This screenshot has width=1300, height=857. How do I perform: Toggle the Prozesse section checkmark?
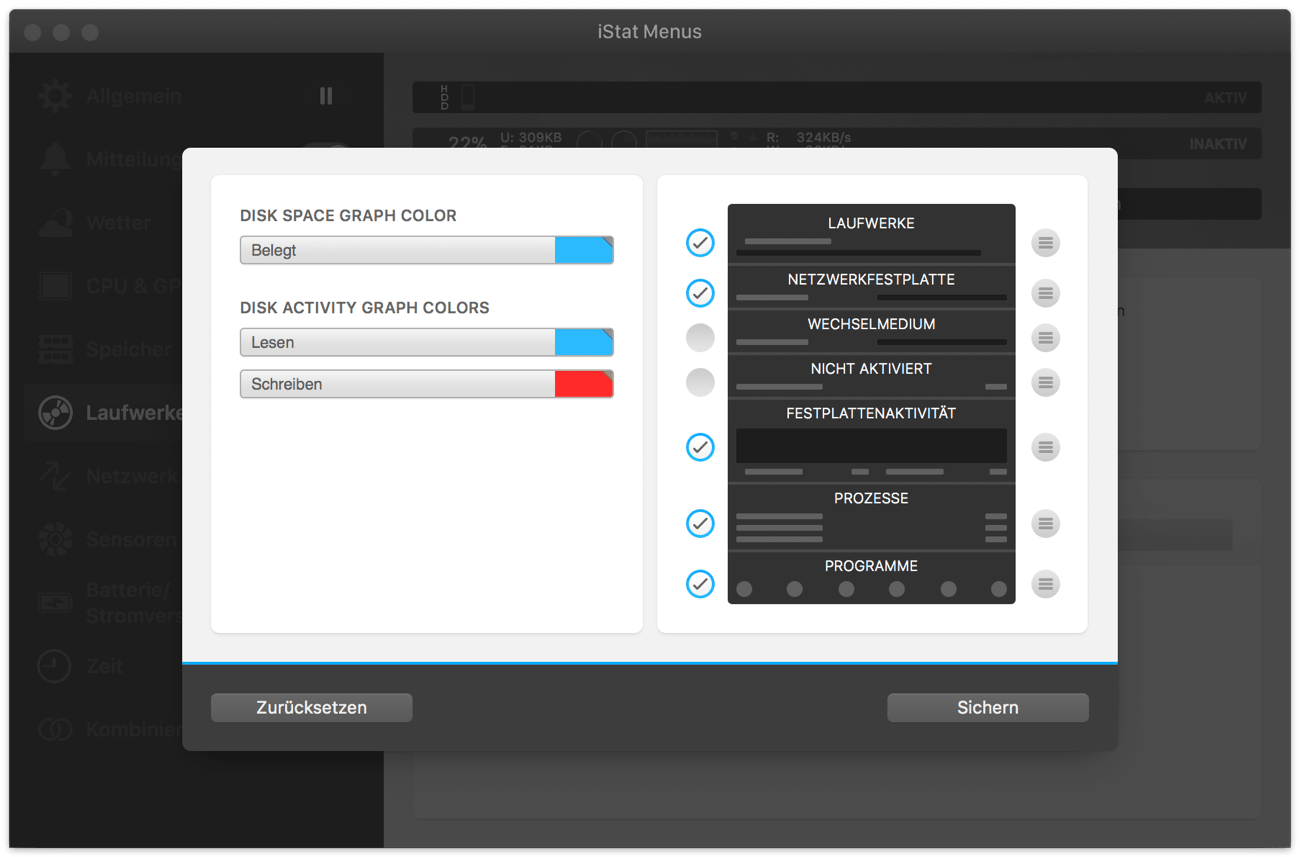pos(700,523)
